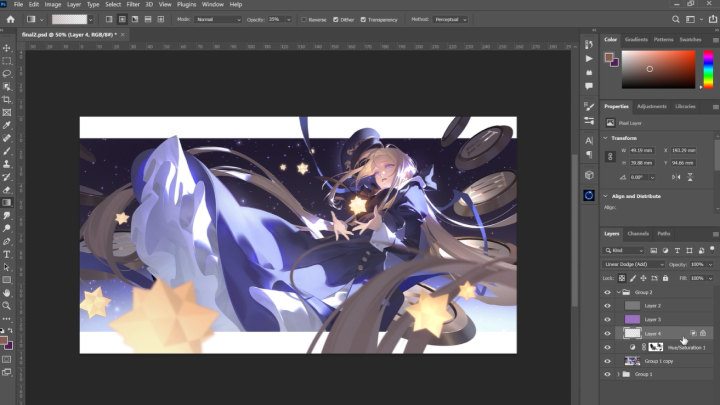Click the link width and height button

(610, 157)
